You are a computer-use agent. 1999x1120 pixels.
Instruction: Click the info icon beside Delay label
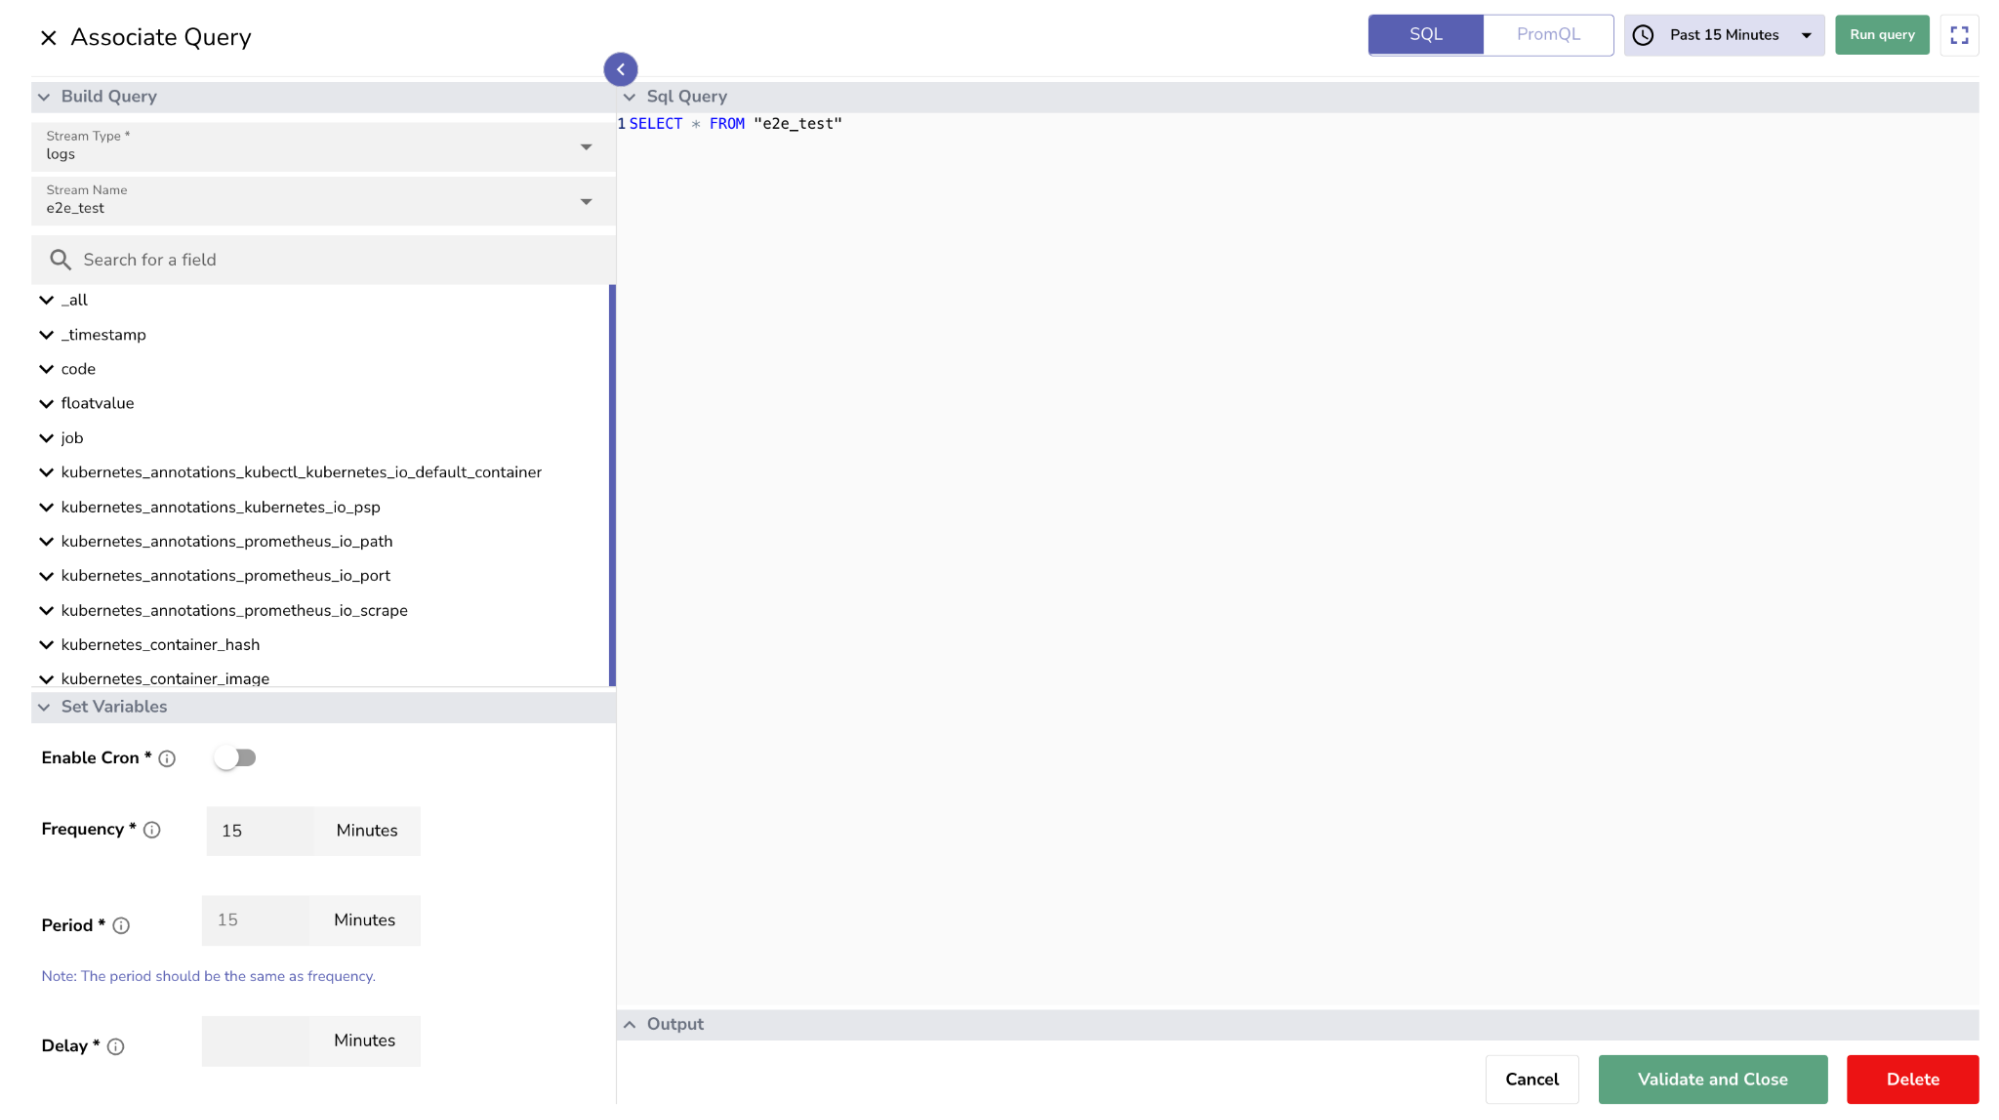[x=116, y=1047]
